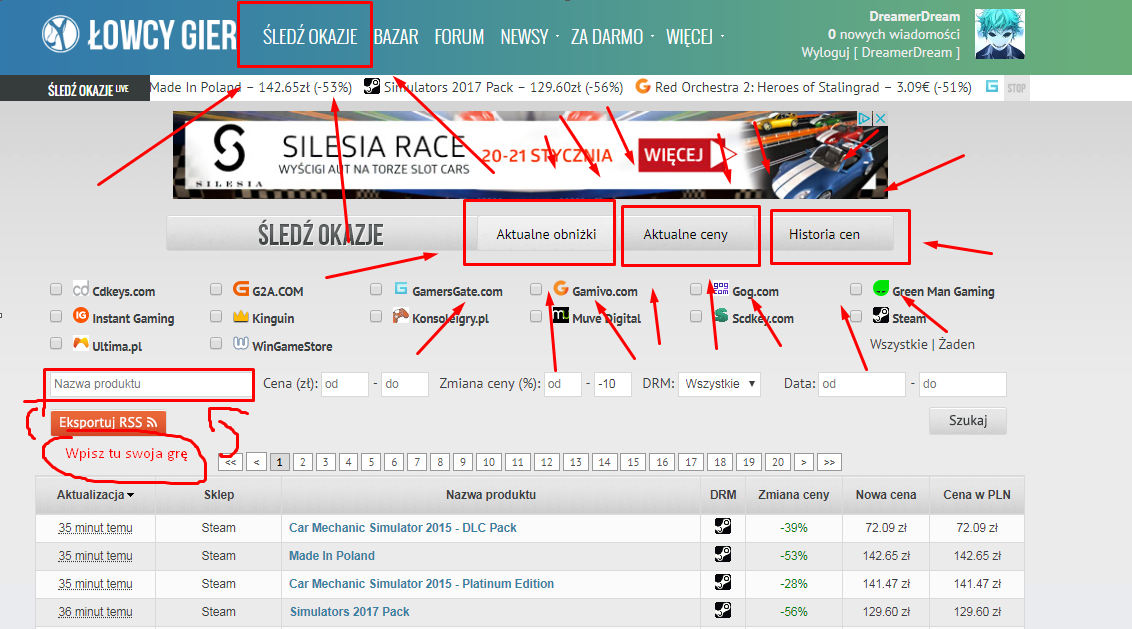Click the Steam DRM icon in the Platinum Edition row
The image size is (1132, 629).
tap(723, 582)
